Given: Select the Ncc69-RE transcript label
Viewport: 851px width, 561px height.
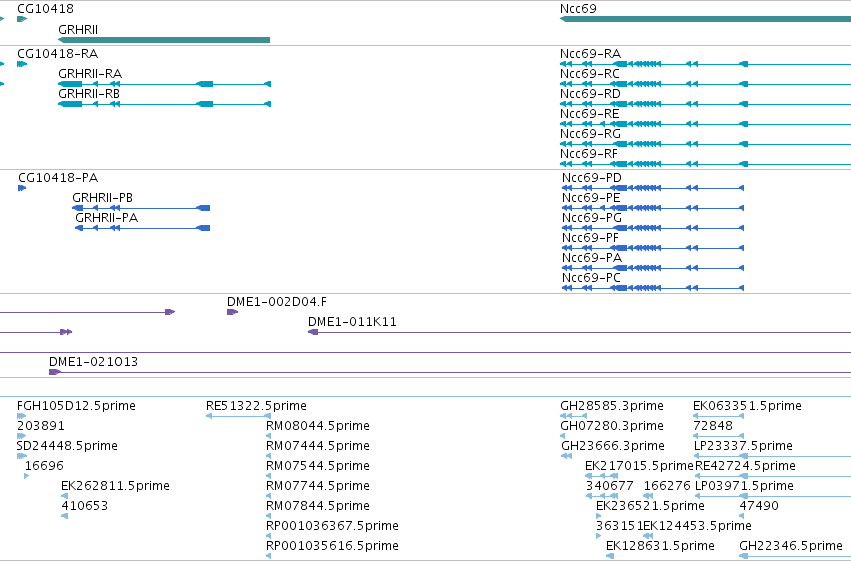Looking at the screenshot, I should [x=590, y=114].
